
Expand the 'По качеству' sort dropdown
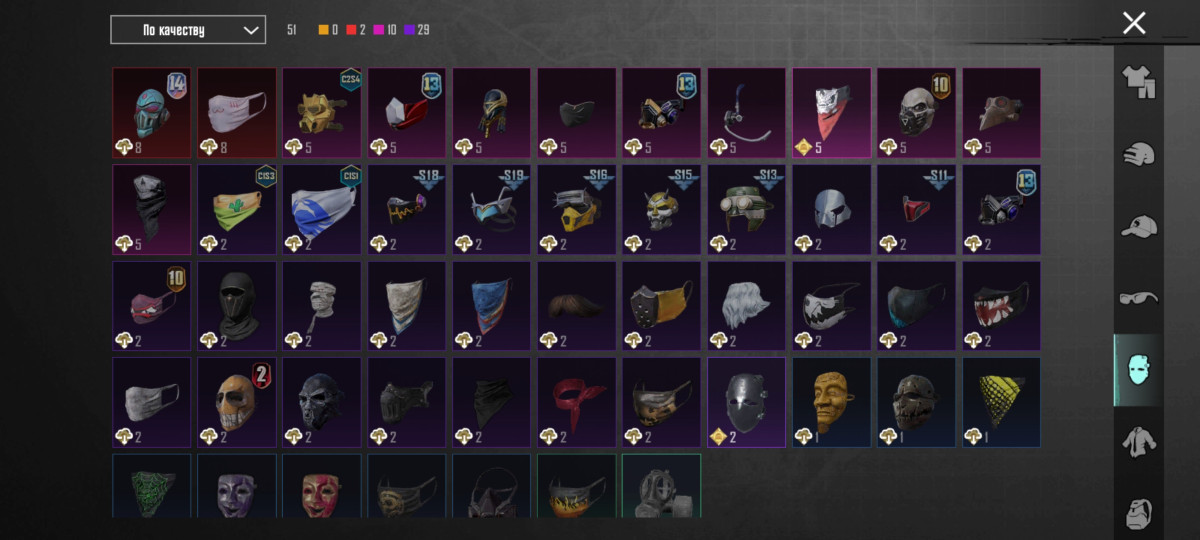188,30
